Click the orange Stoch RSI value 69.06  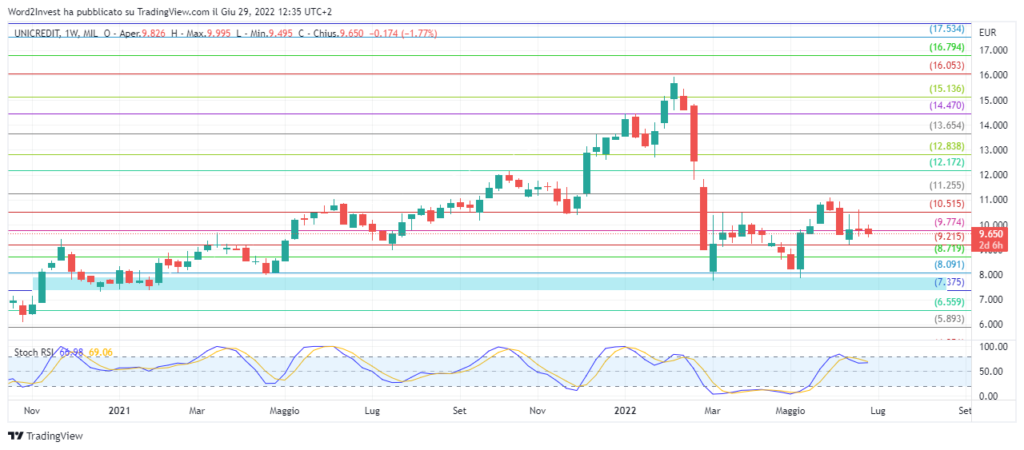101,352
